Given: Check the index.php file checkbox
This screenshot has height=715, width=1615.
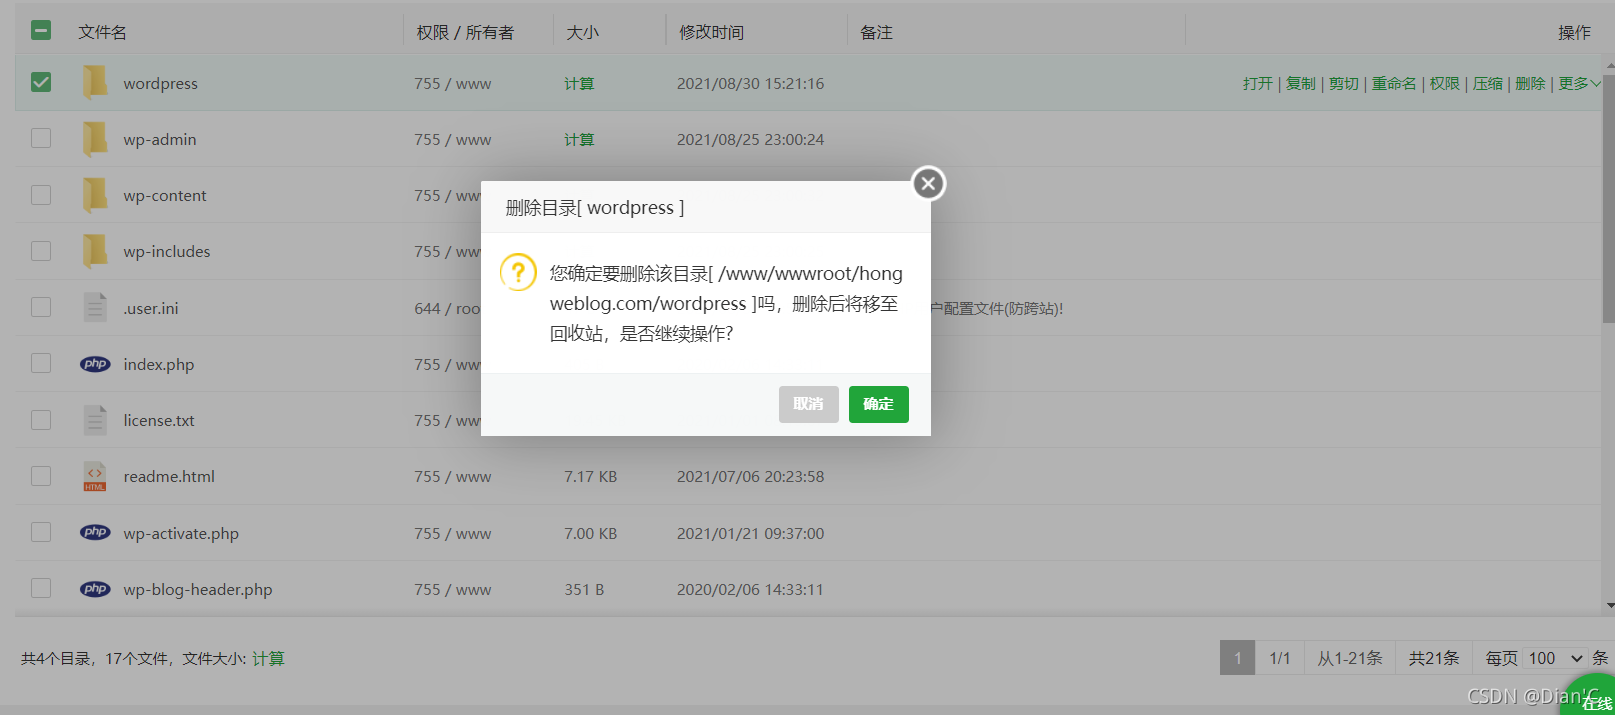Looking at the screenshot, I should [41, 363].
